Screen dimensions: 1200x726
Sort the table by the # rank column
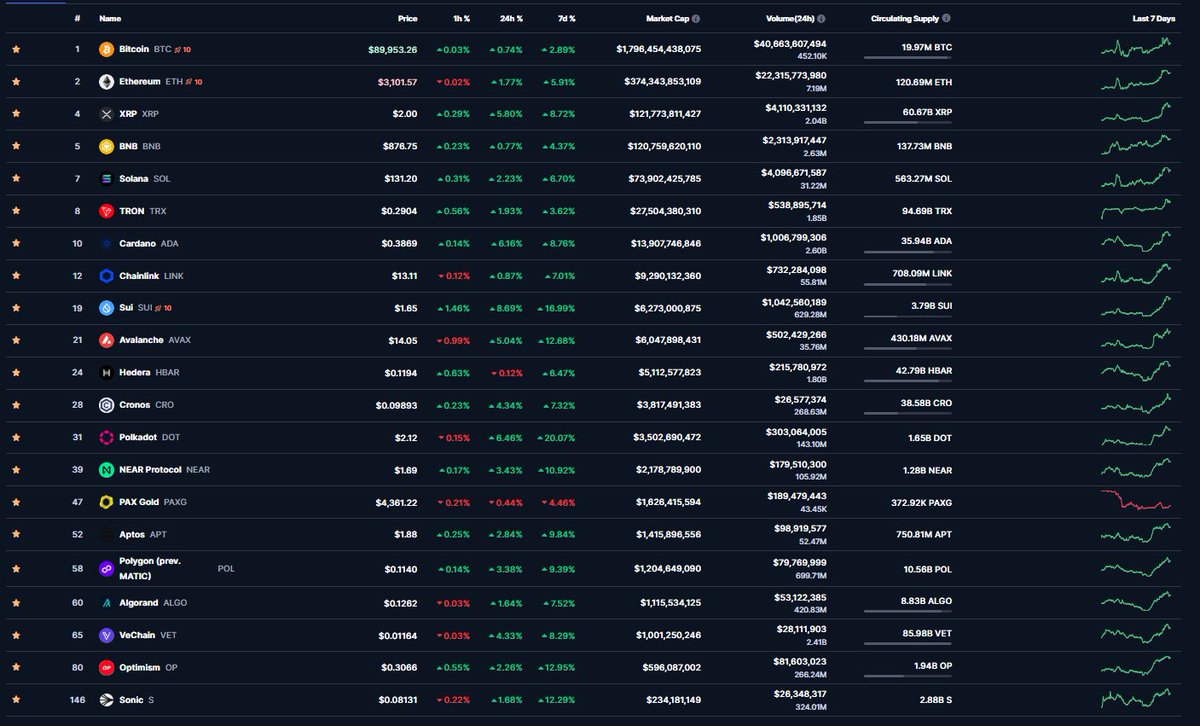(x=77, y=18)
